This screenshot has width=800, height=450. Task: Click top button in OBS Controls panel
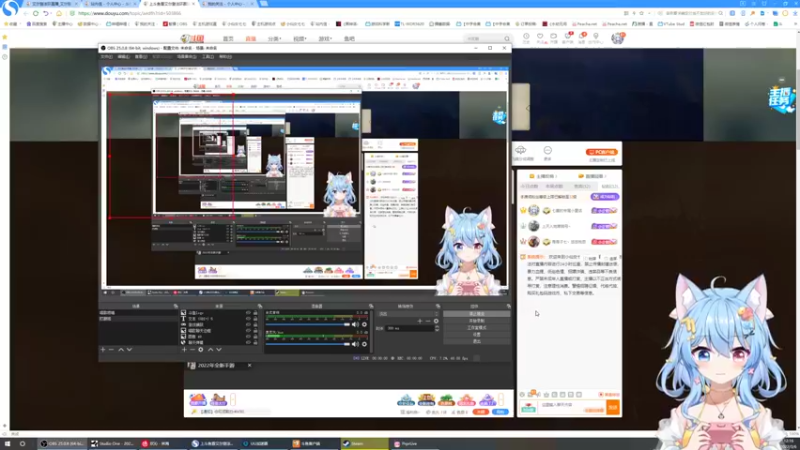pos(477,314)
